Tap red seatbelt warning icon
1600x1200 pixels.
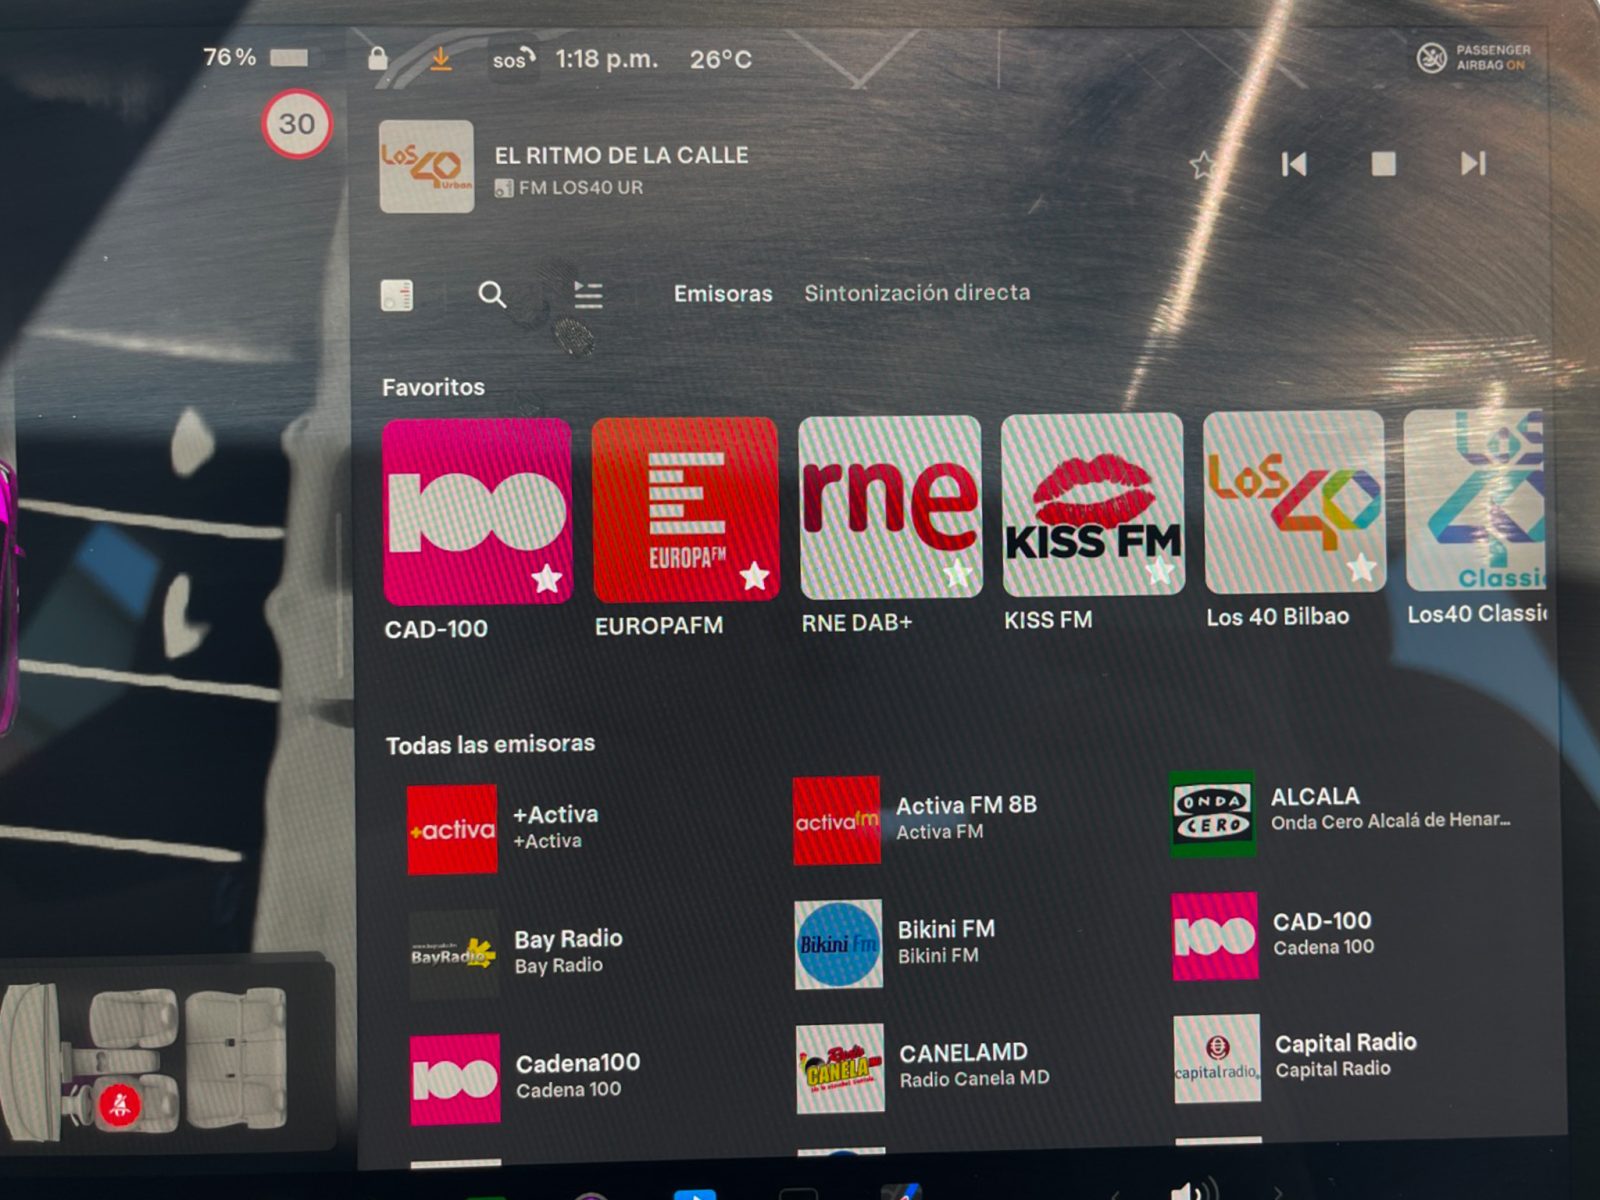[120, 1104]
